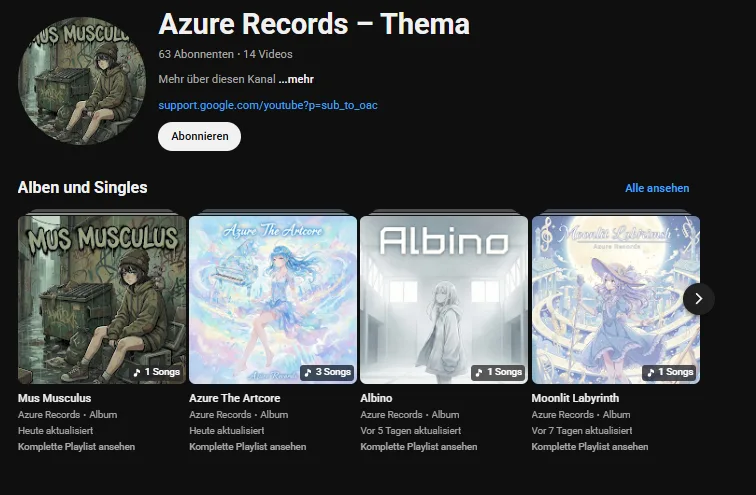This screenshot has width=756, height=495.
Task: Click the Alben und Singles heading
Action: (x=82, y=187)
